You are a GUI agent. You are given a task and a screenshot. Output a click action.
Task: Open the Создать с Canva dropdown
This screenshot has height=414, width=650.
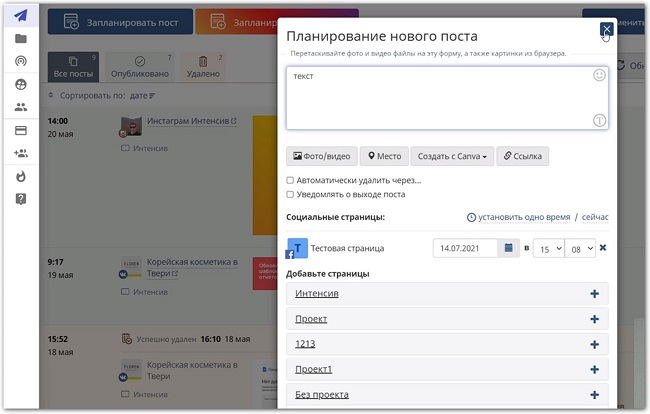pos(452,156)
